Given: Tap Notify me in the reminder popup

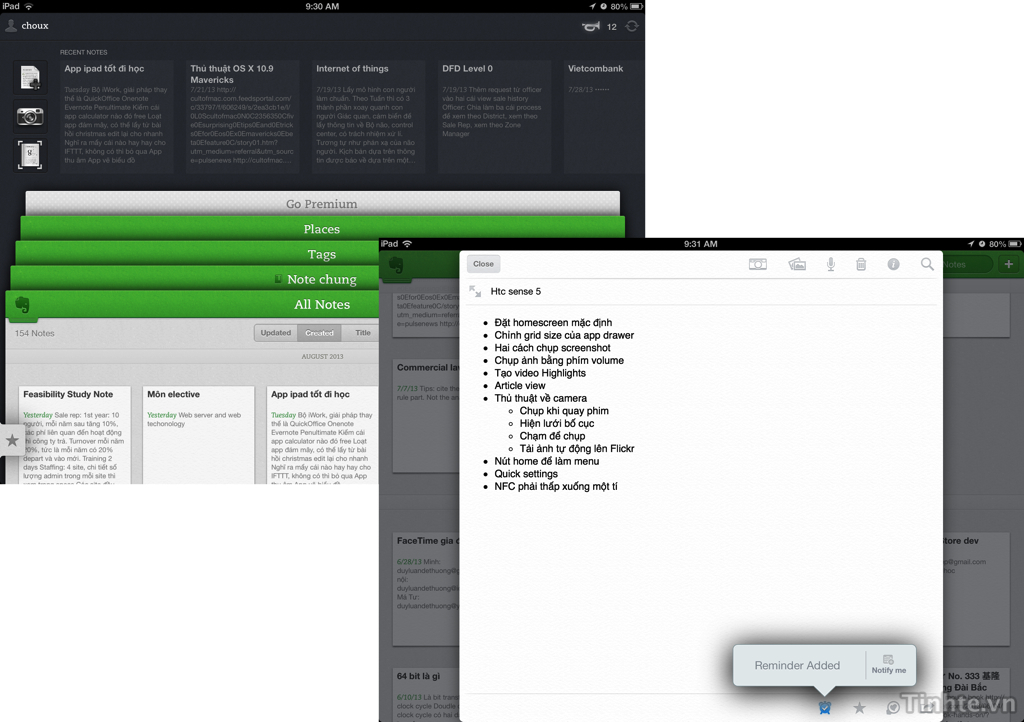Looking at the screenshot, I should [888, 665].
